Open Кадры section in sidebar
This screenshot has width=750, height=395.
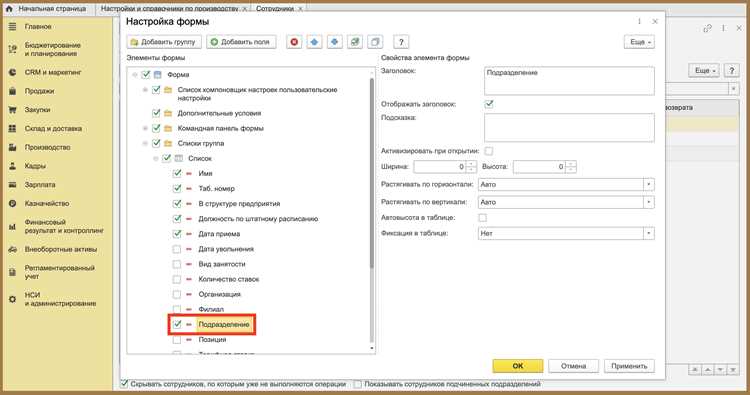(35, 166)
